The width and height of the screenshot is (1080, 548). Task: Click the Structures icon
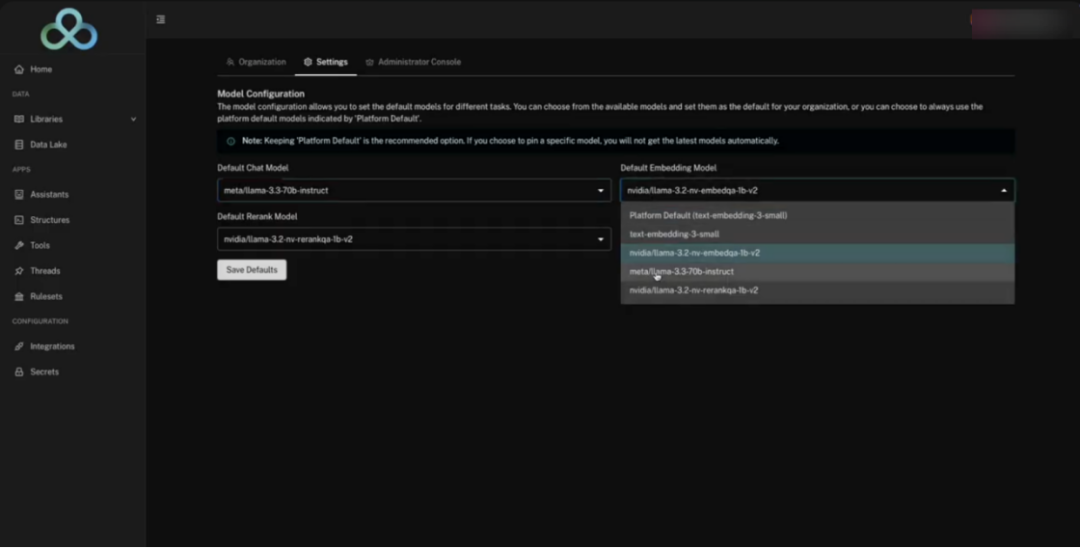click(x=19, y=220)
